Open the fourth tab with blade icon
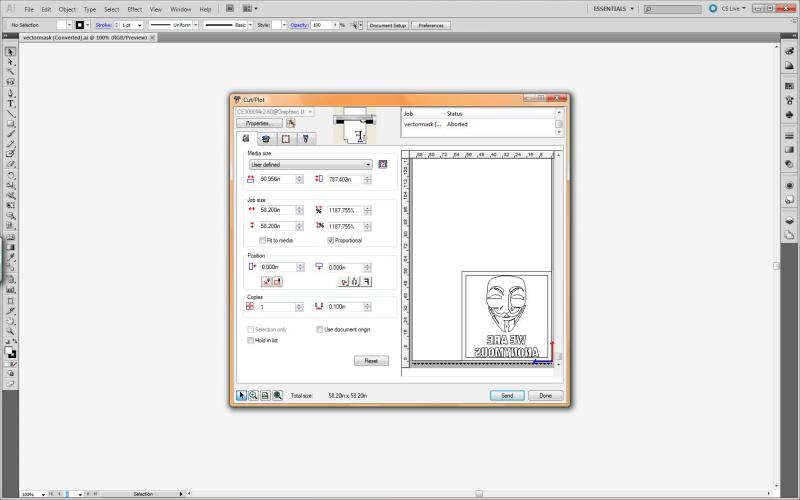This screenshot has width=800, height=500. tap(306, 139)
